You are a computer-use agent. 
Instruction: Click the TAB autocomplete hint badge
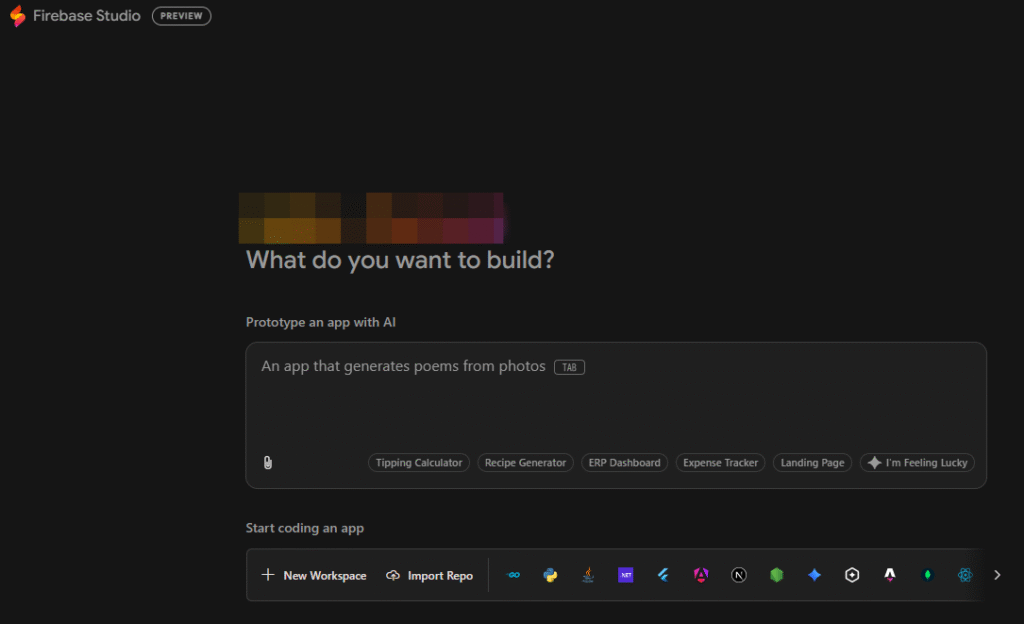569,367
